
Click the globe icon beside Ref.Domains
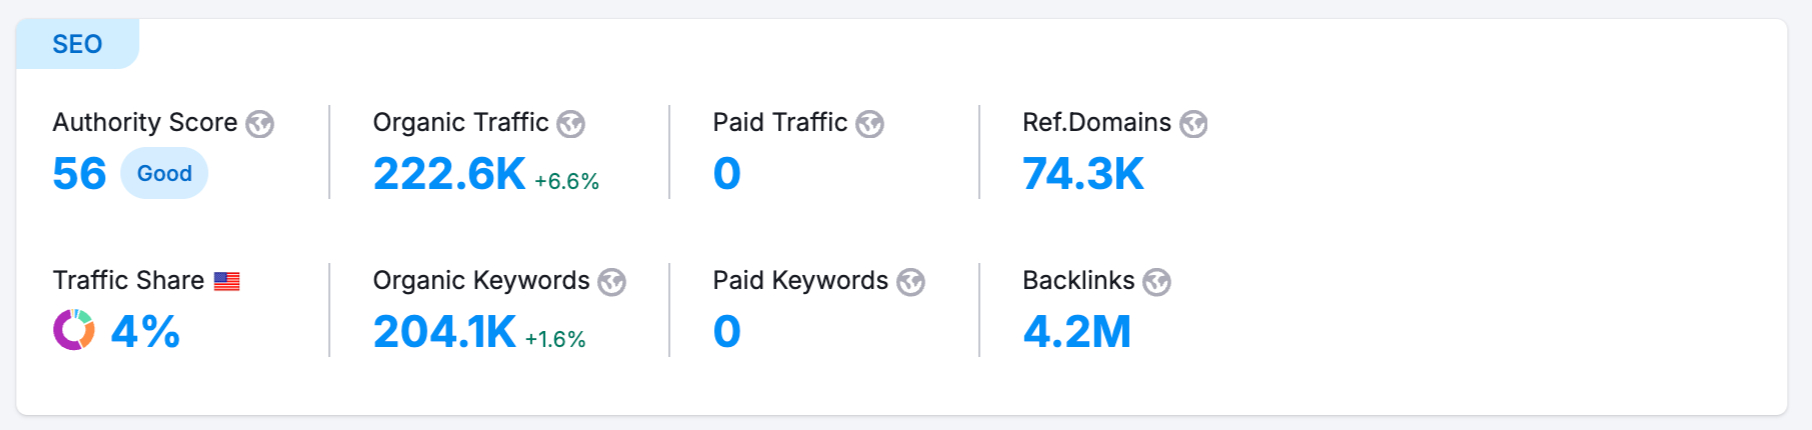(x=1193, y=124)
